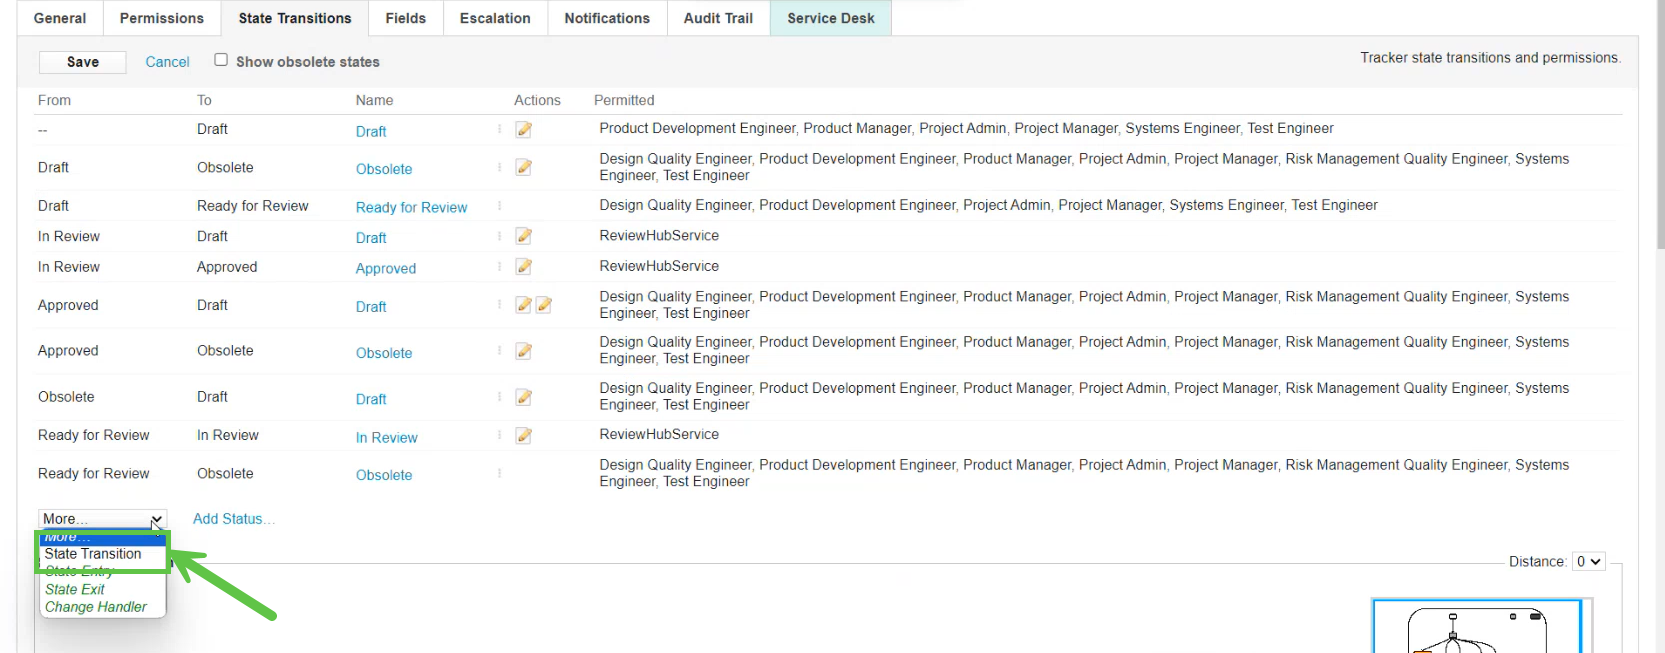
Task: Open three-dot menu for Draft to Ready for Review
Action: click(x=499, y=206)
